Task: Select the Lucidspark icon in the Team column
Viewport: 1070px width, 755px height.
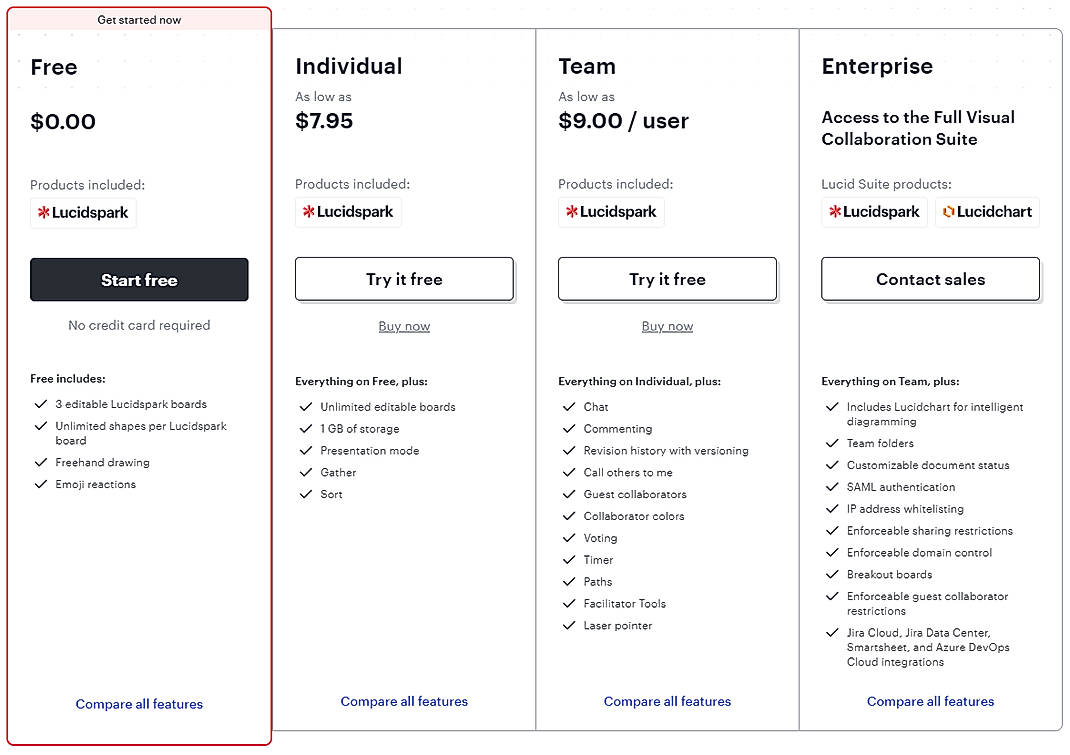Action: [611, 211]
